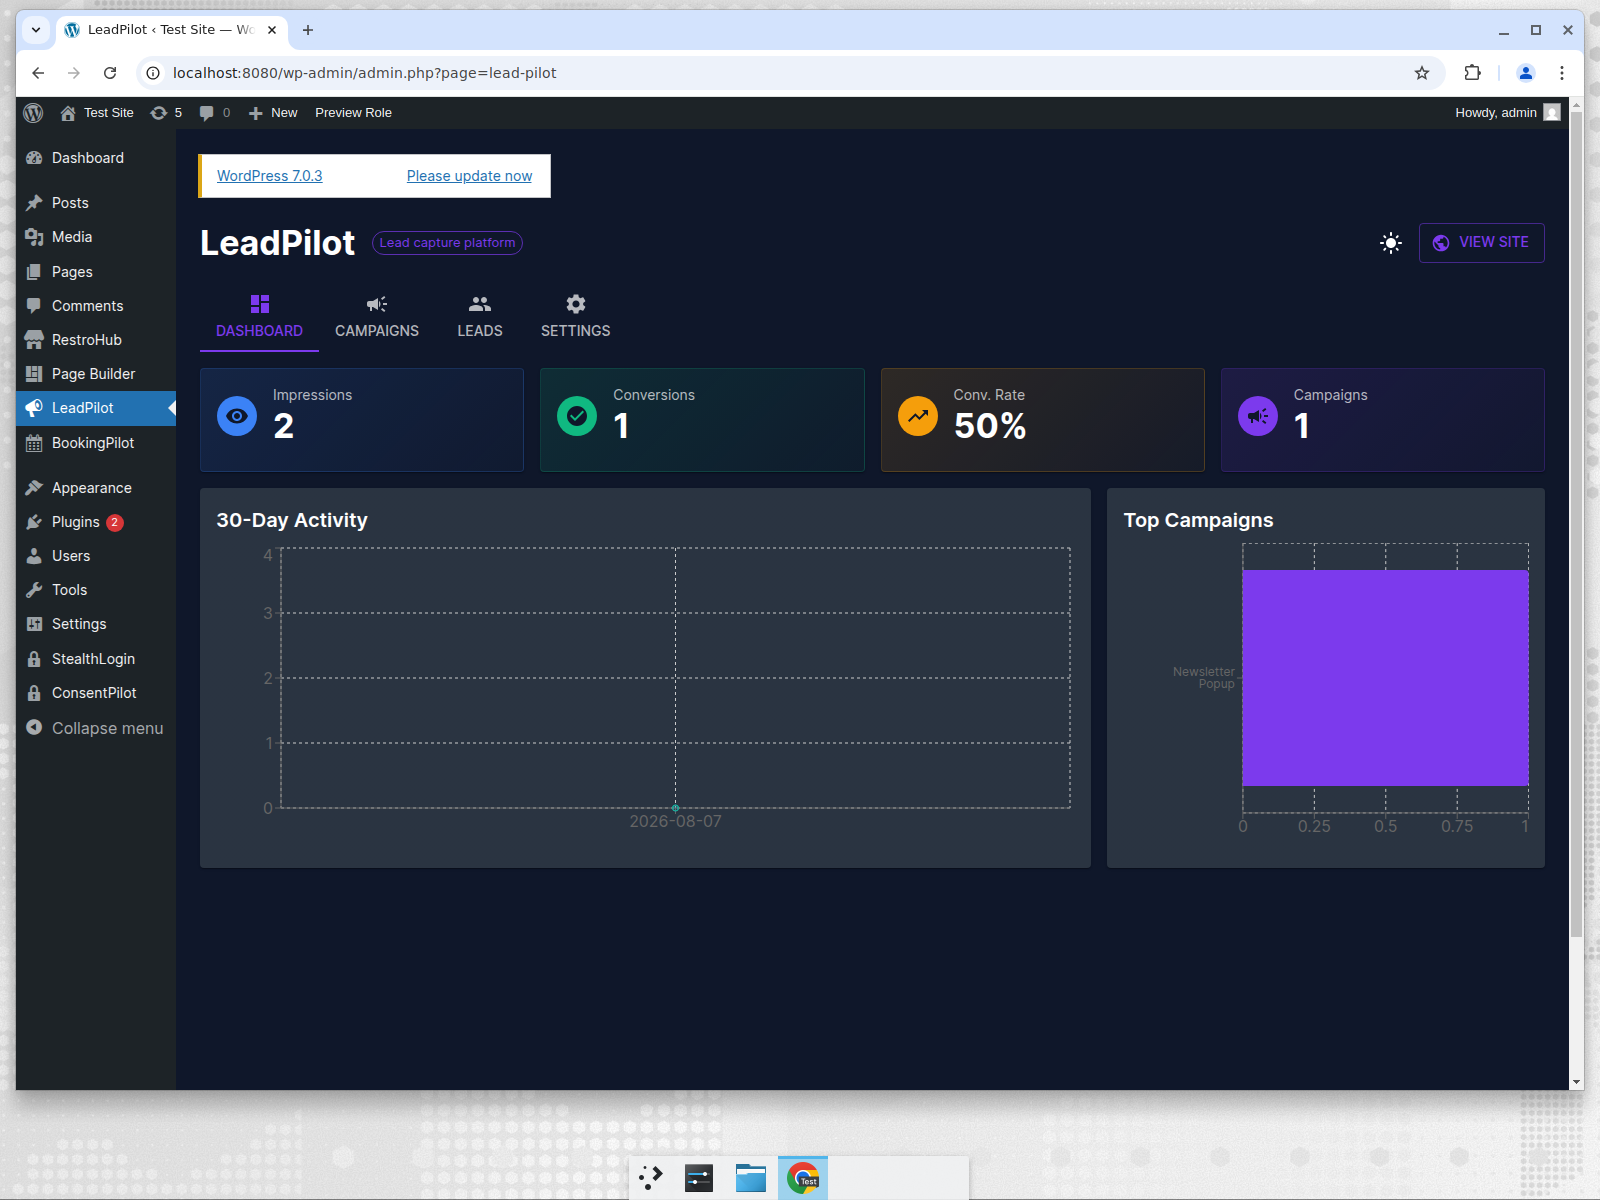The image size is (1600, 1200).
Task: Click the green checkmark Conversions icon
Action: [577, 416]
